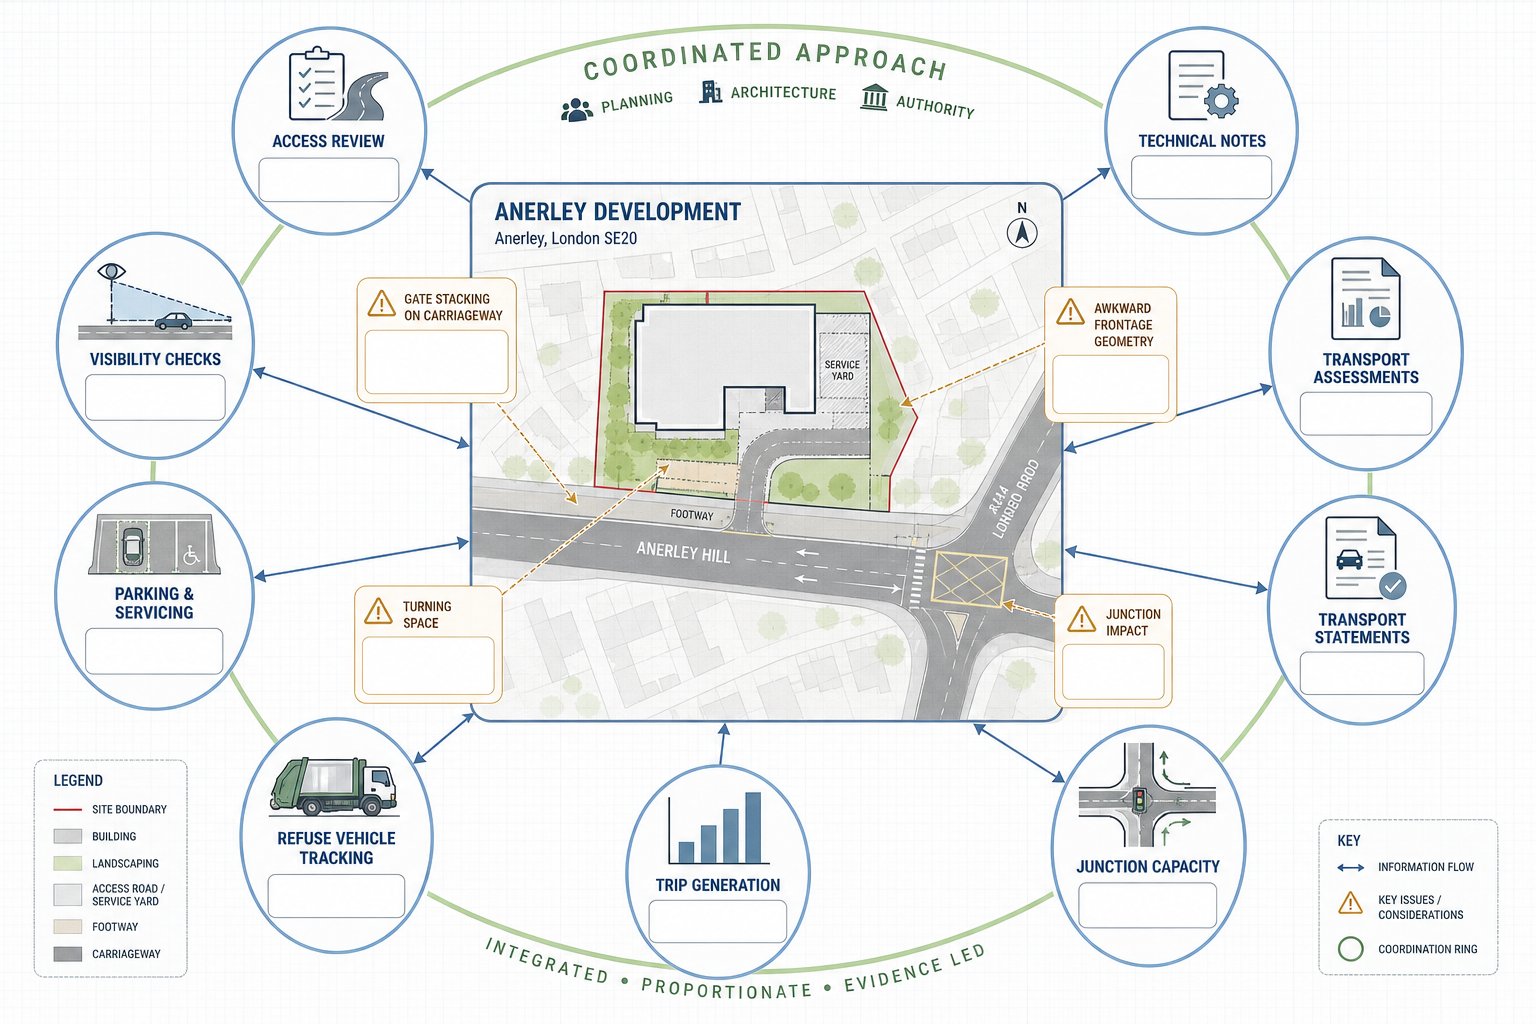Click the empty field under Technical Notes
Screen dimensions: 1536x1024
tap(1201, 177)
